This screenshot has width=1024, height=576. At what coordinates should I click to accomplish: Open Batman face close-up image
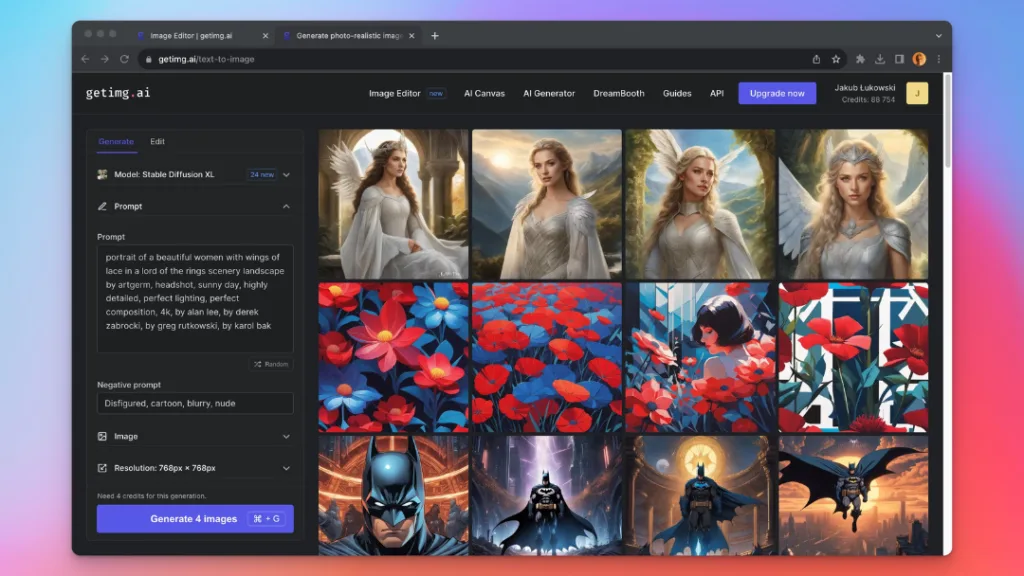point(394,496)
